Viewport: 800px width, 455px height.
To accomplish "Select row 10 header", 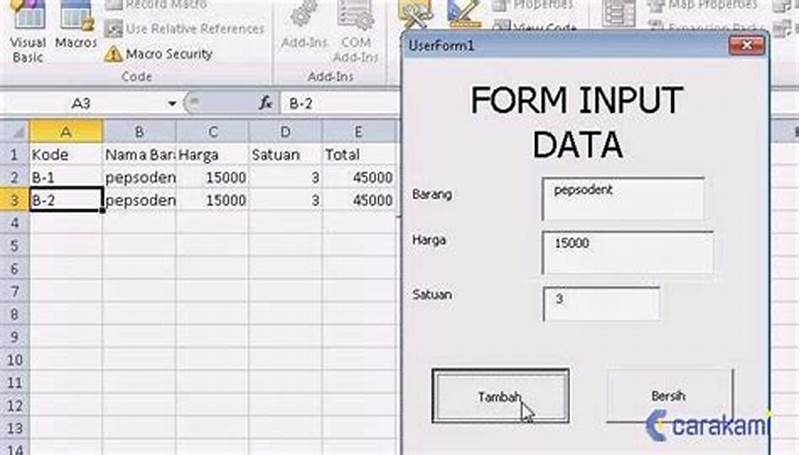I will tap(14, 360).
